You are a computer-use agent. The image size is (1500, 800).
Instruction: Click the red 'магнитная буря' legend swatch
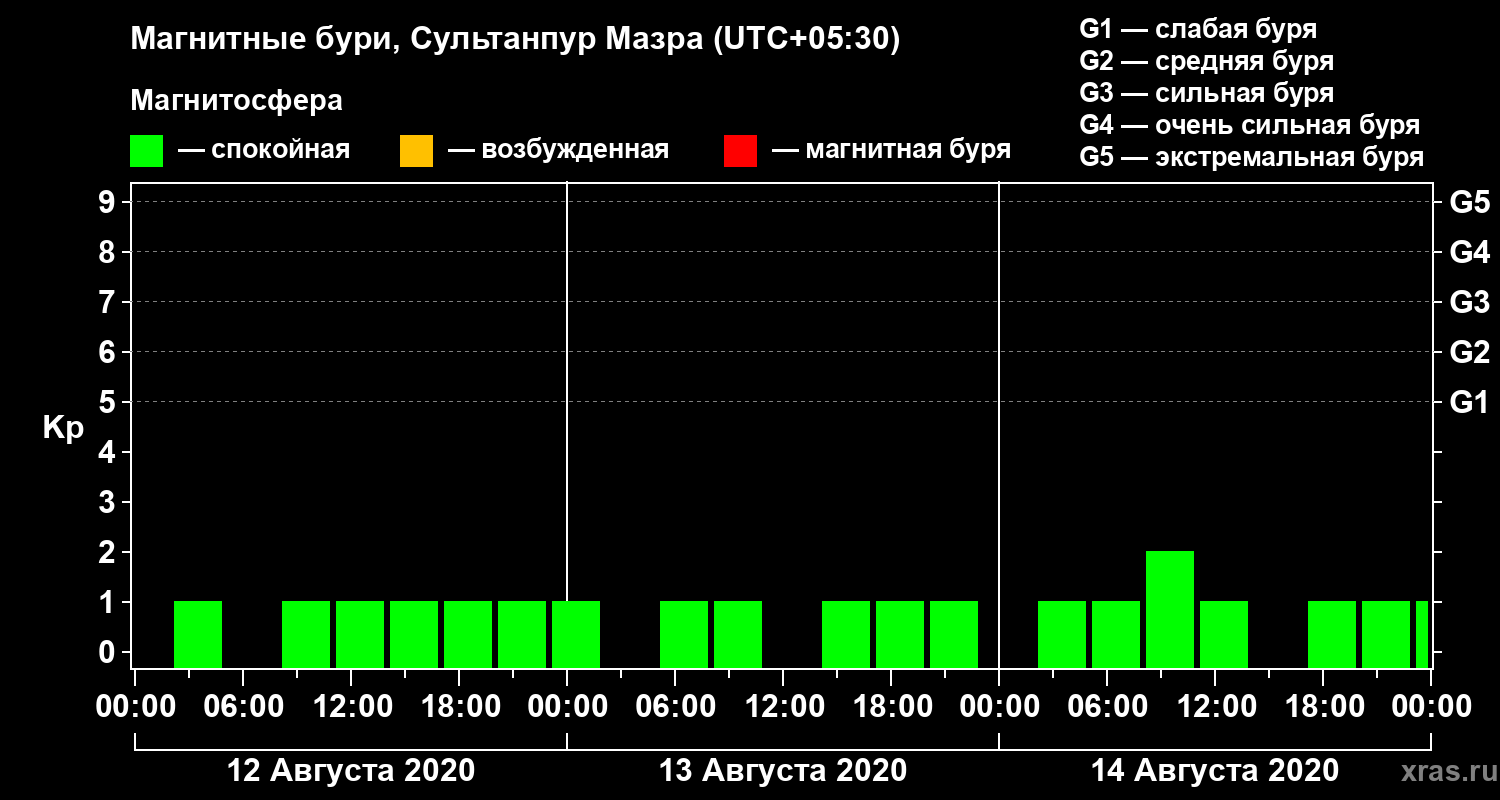pos(740,150)
